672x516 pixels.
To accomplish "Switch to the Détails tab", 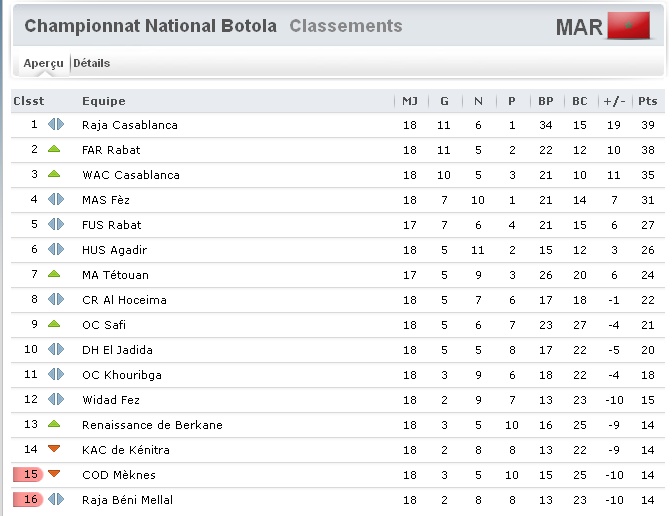I will point(92,63).
